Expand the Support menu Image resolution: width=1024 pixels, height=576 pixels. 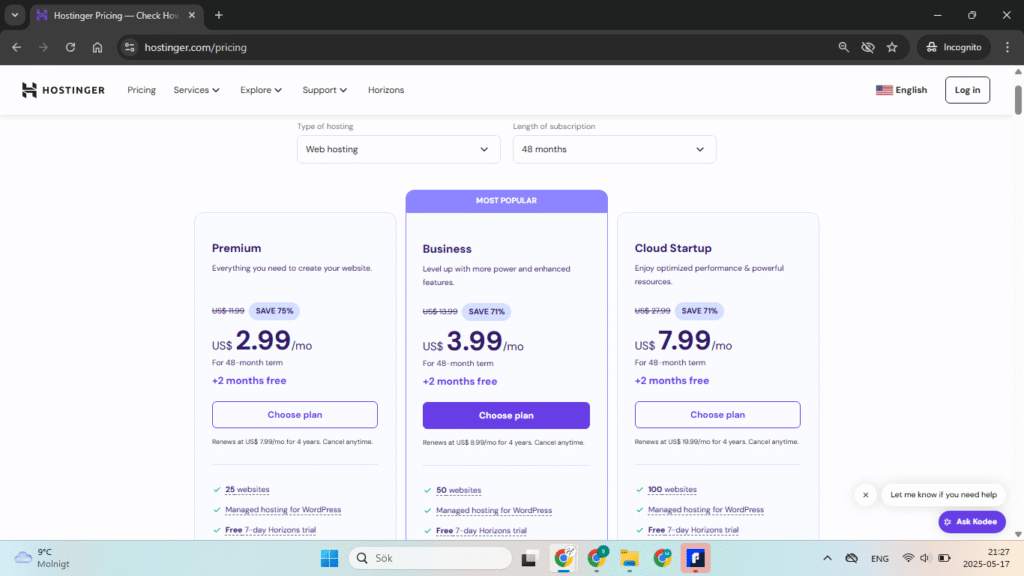pyautogui.click(x=324, y=90)
